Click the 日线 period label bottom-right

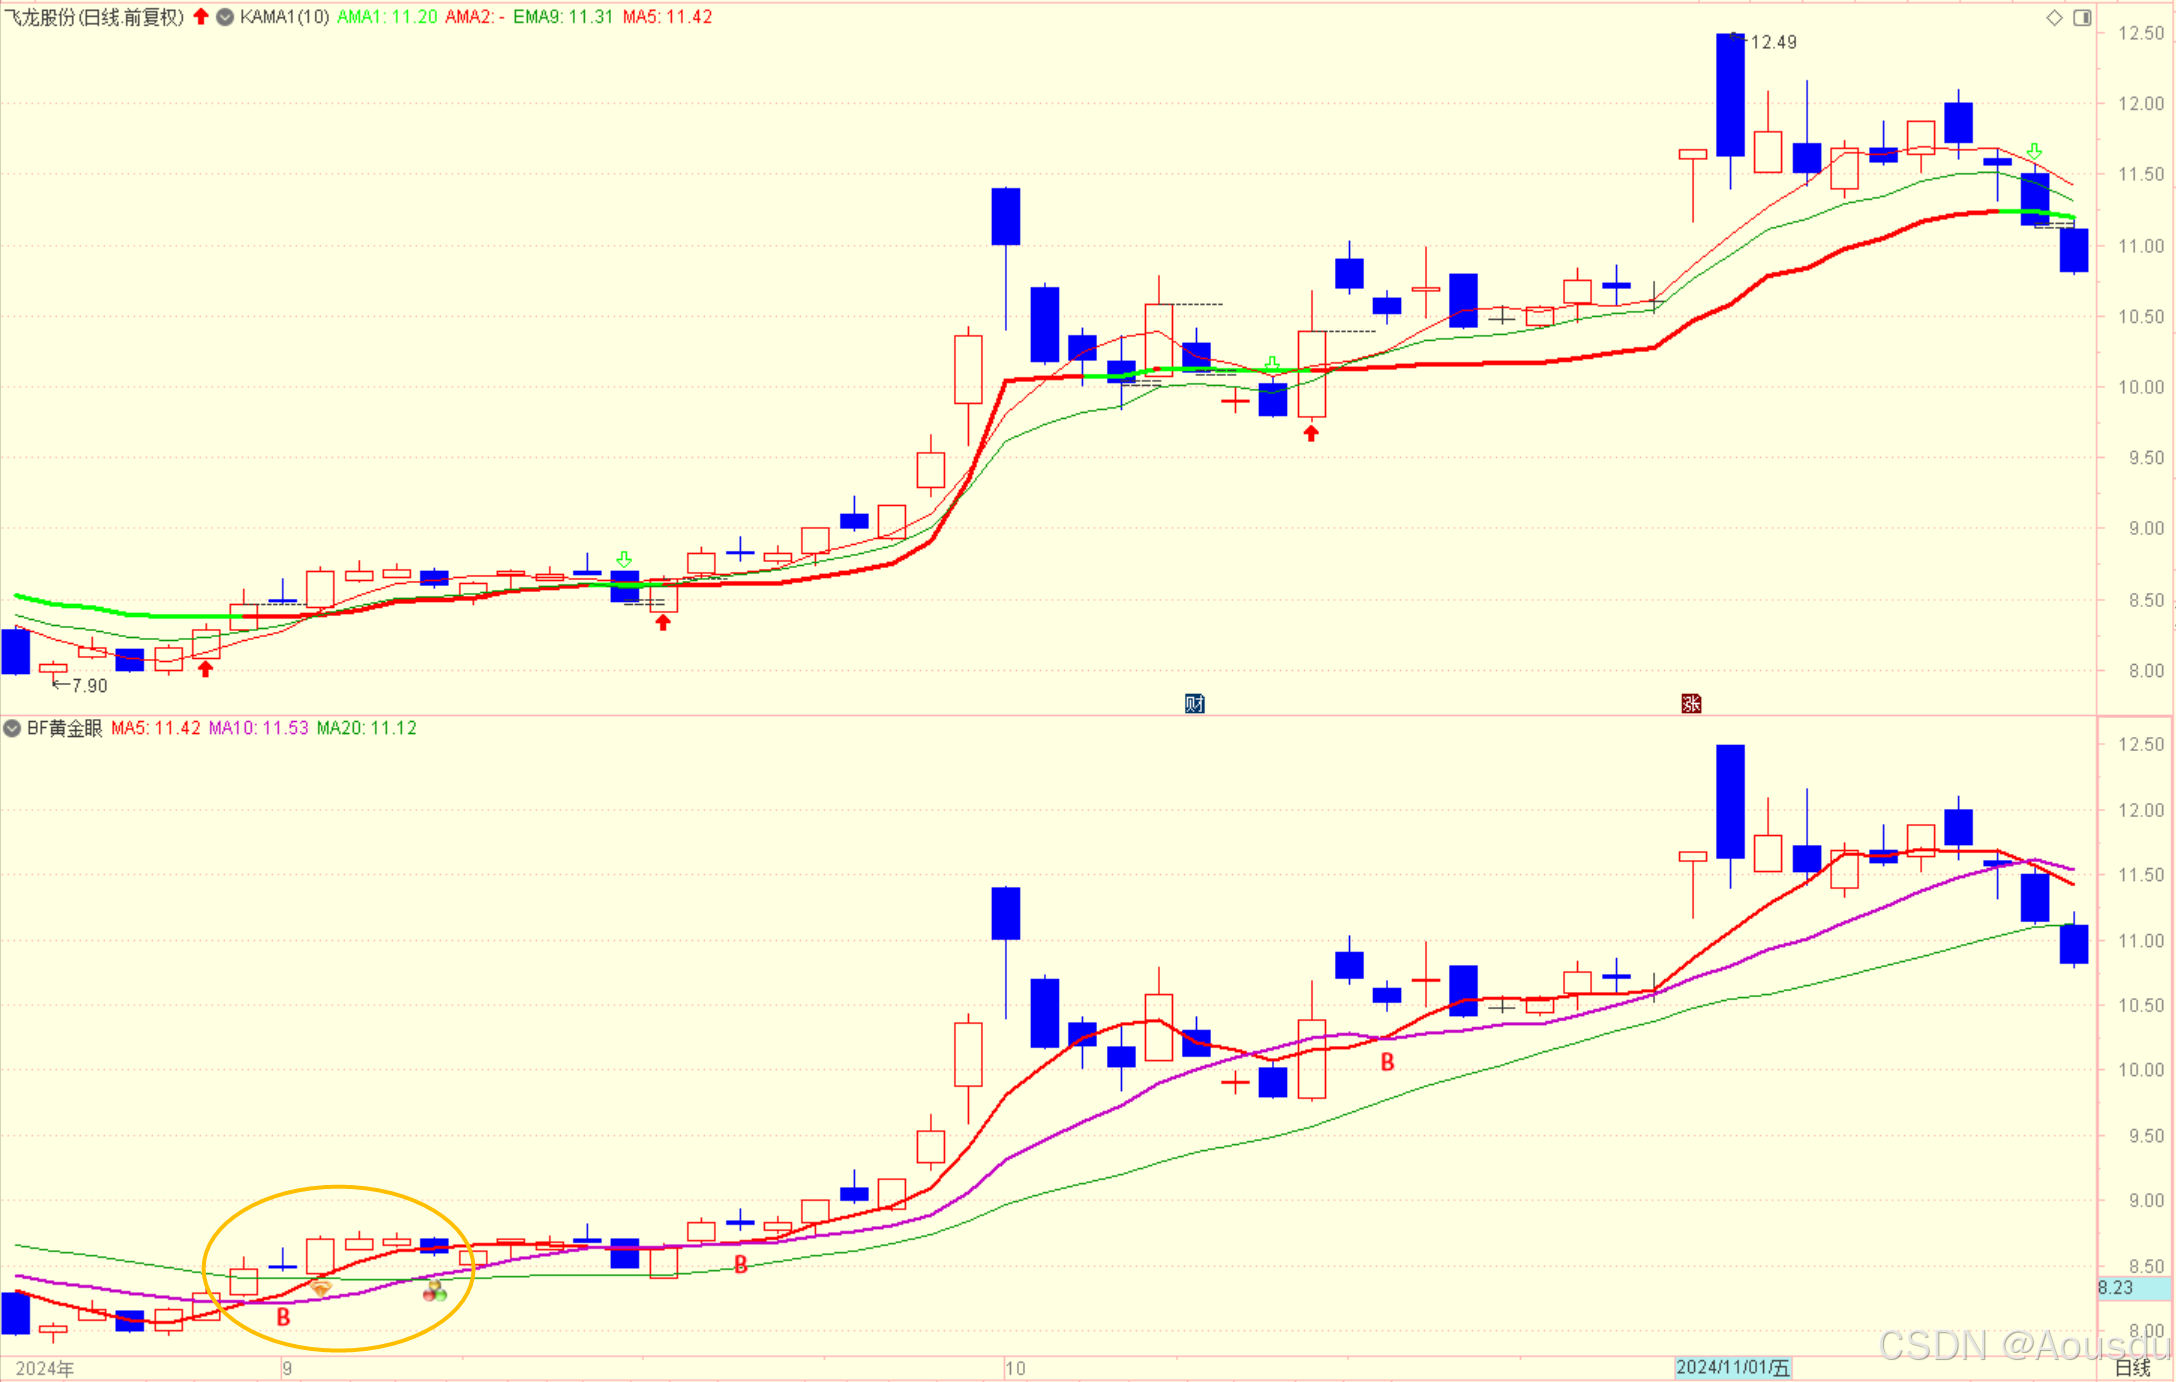pyautogui.click(x=2132, y=1368)
